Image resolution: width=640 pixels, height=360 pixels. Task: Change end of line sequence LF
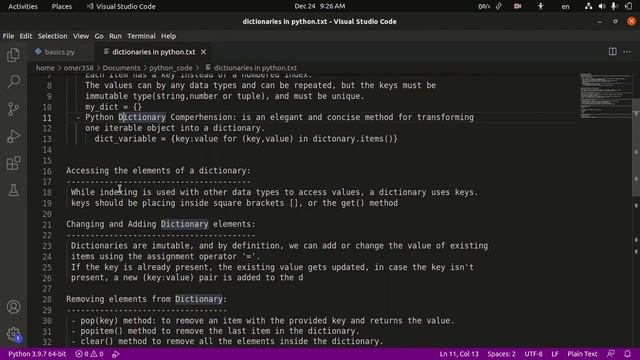pos(555,354)
